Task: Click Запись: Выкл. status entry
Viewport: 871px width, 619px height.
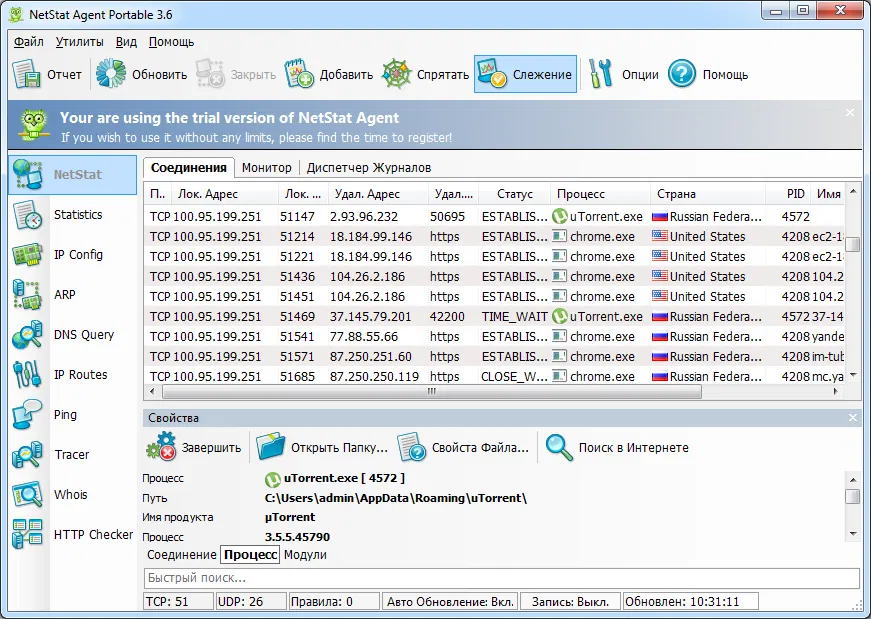Action: click(570, 602)
